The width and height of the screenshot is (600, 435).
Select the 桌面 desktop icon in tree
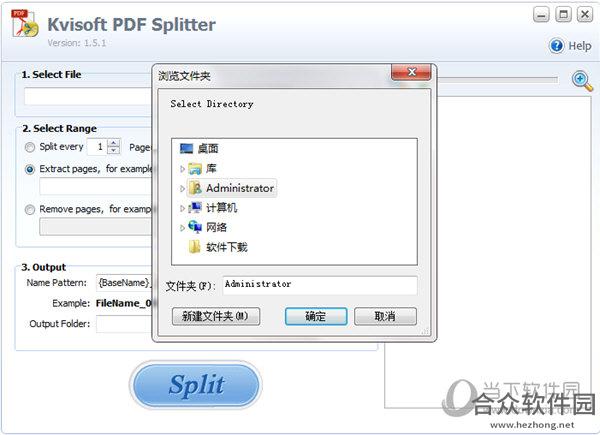pyautogui.click(x=186, y=148)
